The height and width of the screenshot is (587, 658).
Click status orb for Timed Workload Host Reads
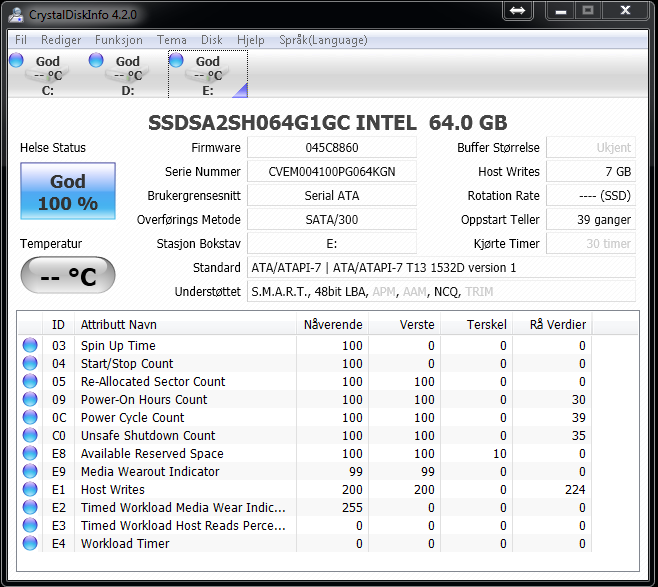pyautogui.click(x=30, y=526)
